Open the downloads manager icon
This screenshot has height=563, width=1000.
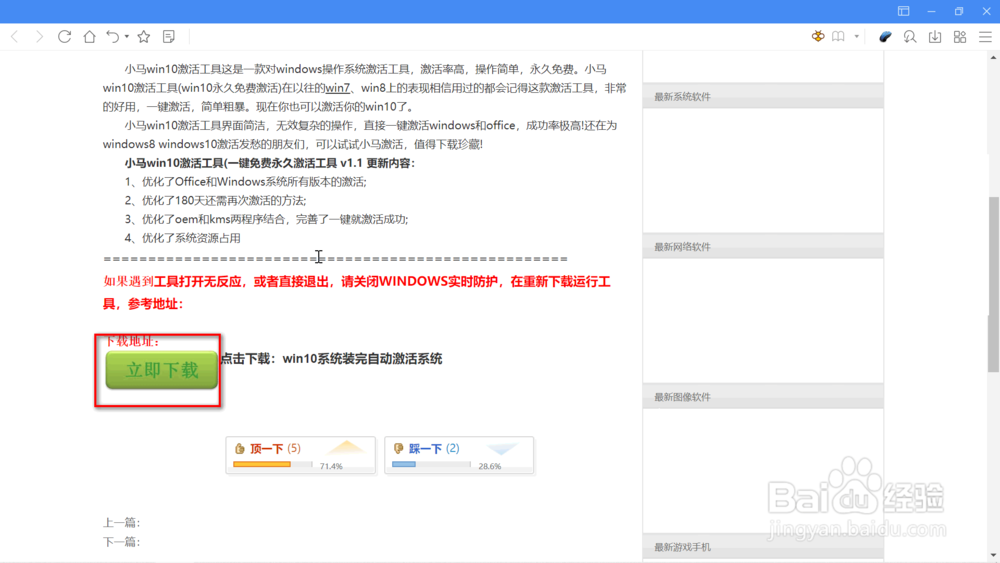[935, 37]
